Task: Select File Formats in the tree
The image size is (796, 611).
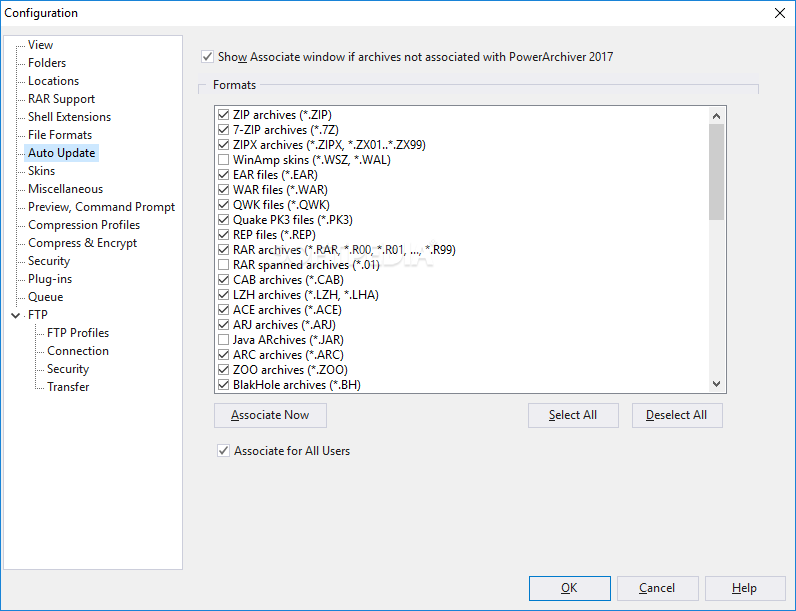Action: pyautogui.click(x=60, y=135)
